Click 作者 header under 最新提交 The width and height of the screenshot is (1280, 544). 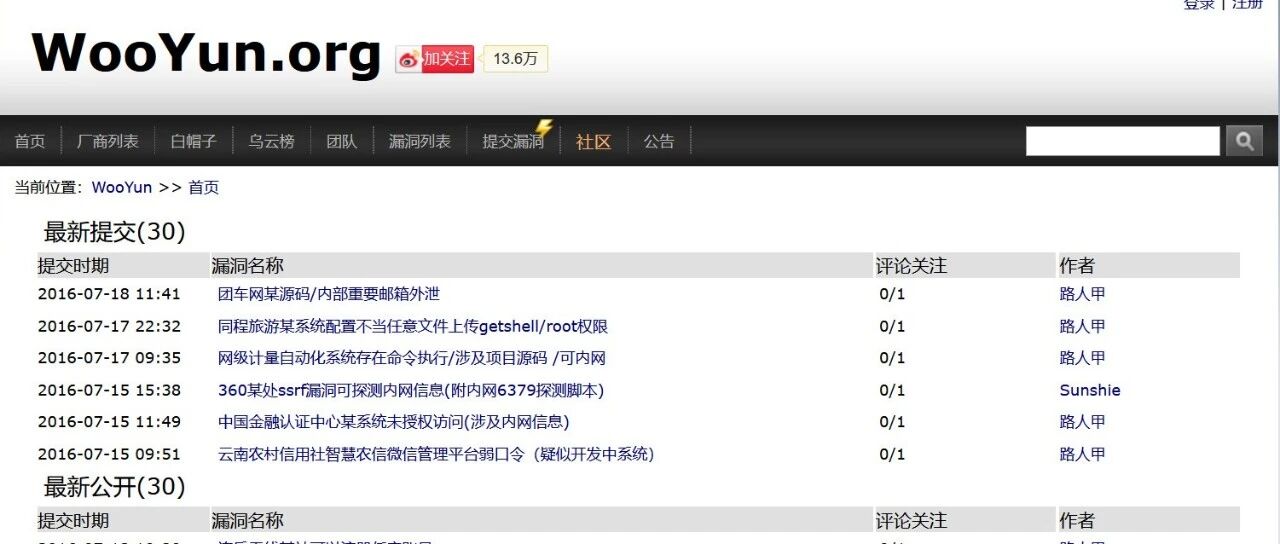coord(1077,265)
